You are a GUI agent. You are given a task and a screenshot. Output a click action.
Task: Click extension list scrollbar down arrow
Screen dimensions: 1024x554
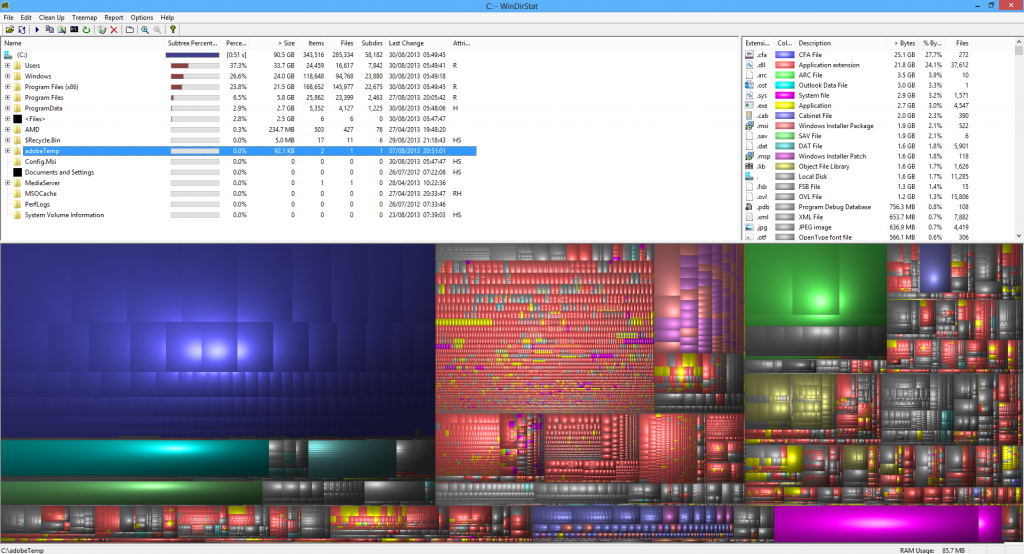(x=1019, y=236)
